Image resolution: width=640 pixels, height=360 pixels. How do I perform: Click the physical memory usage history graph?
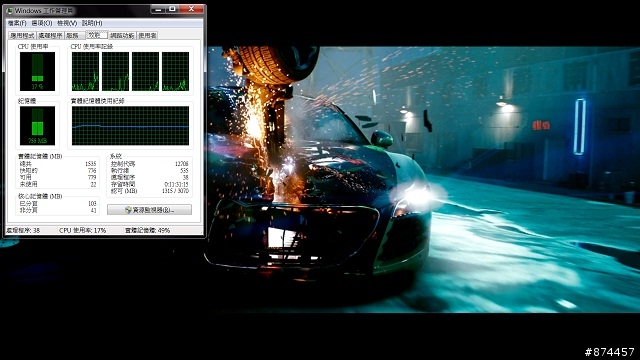click(130, 126)
